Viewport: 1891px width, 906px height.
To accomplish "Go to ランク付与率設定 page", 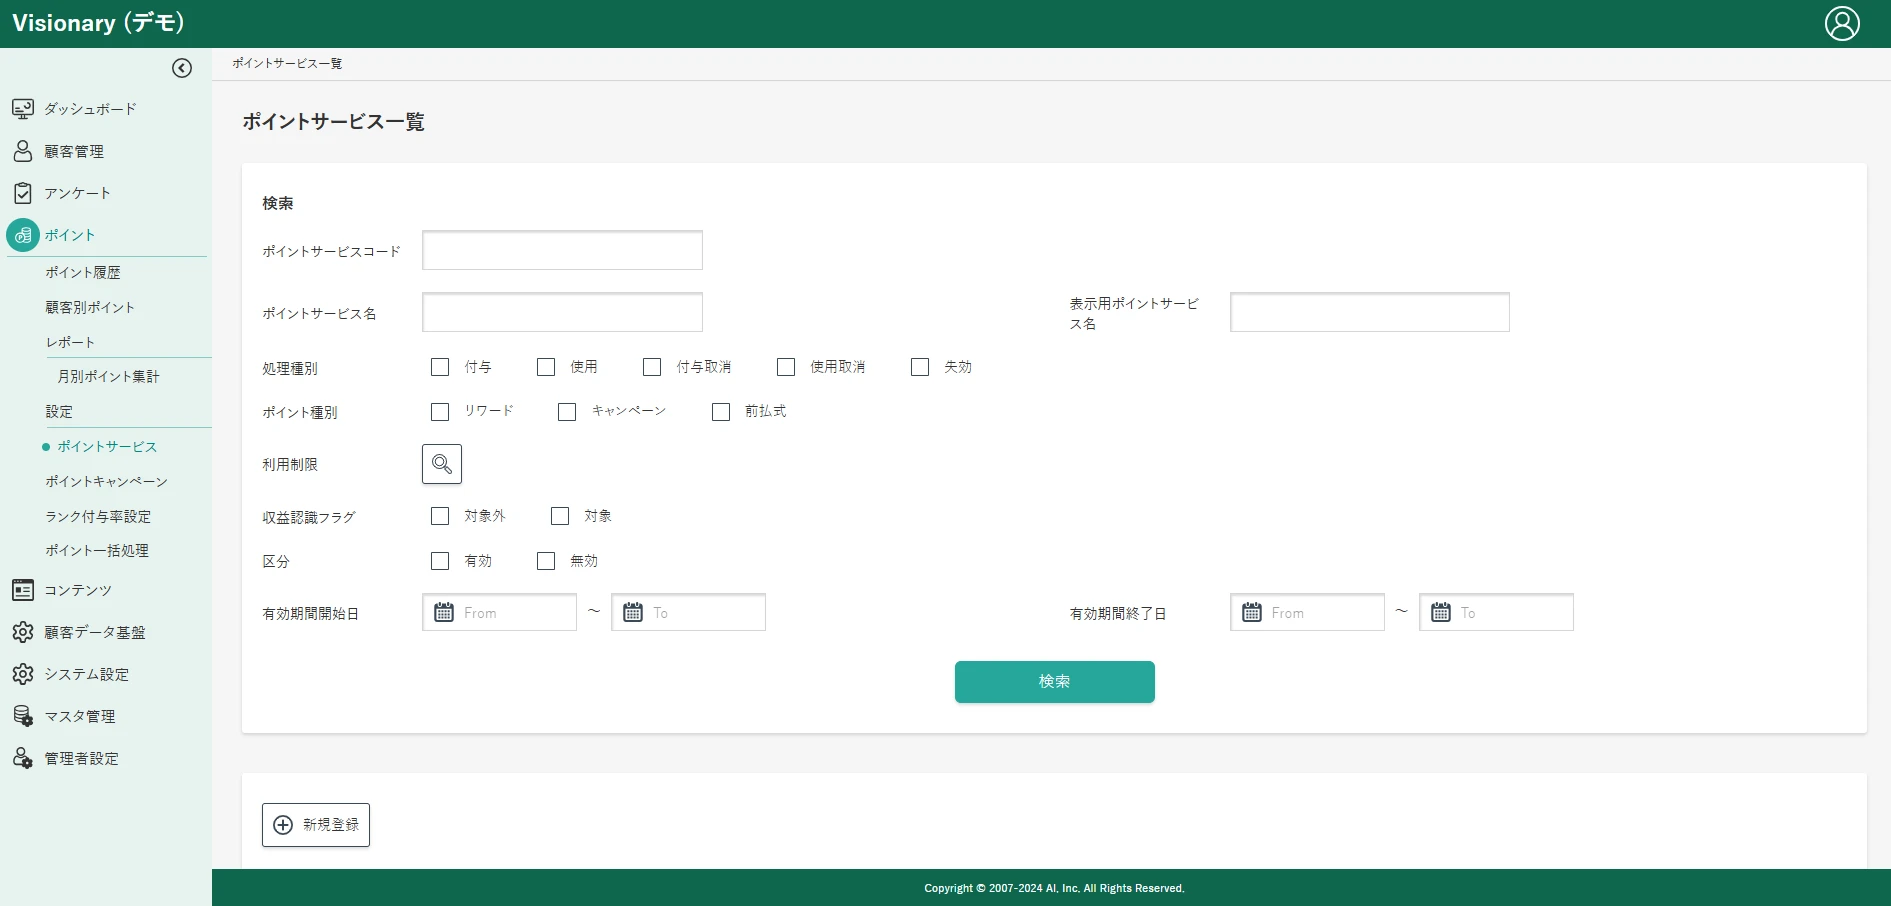I will click(x=98, y=516).
